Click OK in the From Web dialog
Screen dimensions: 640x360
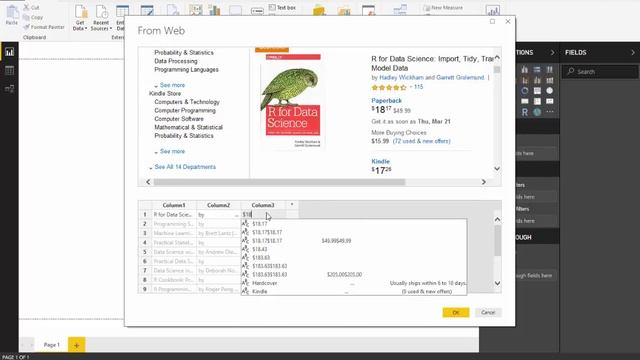(456, 312)
